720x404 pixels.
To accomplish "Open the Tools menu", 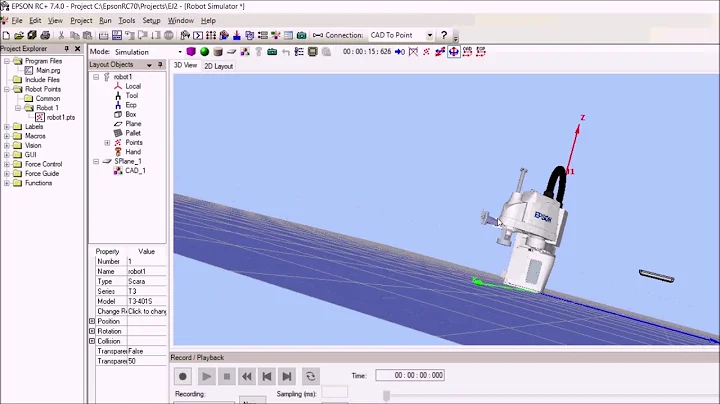I will [127, 21].
